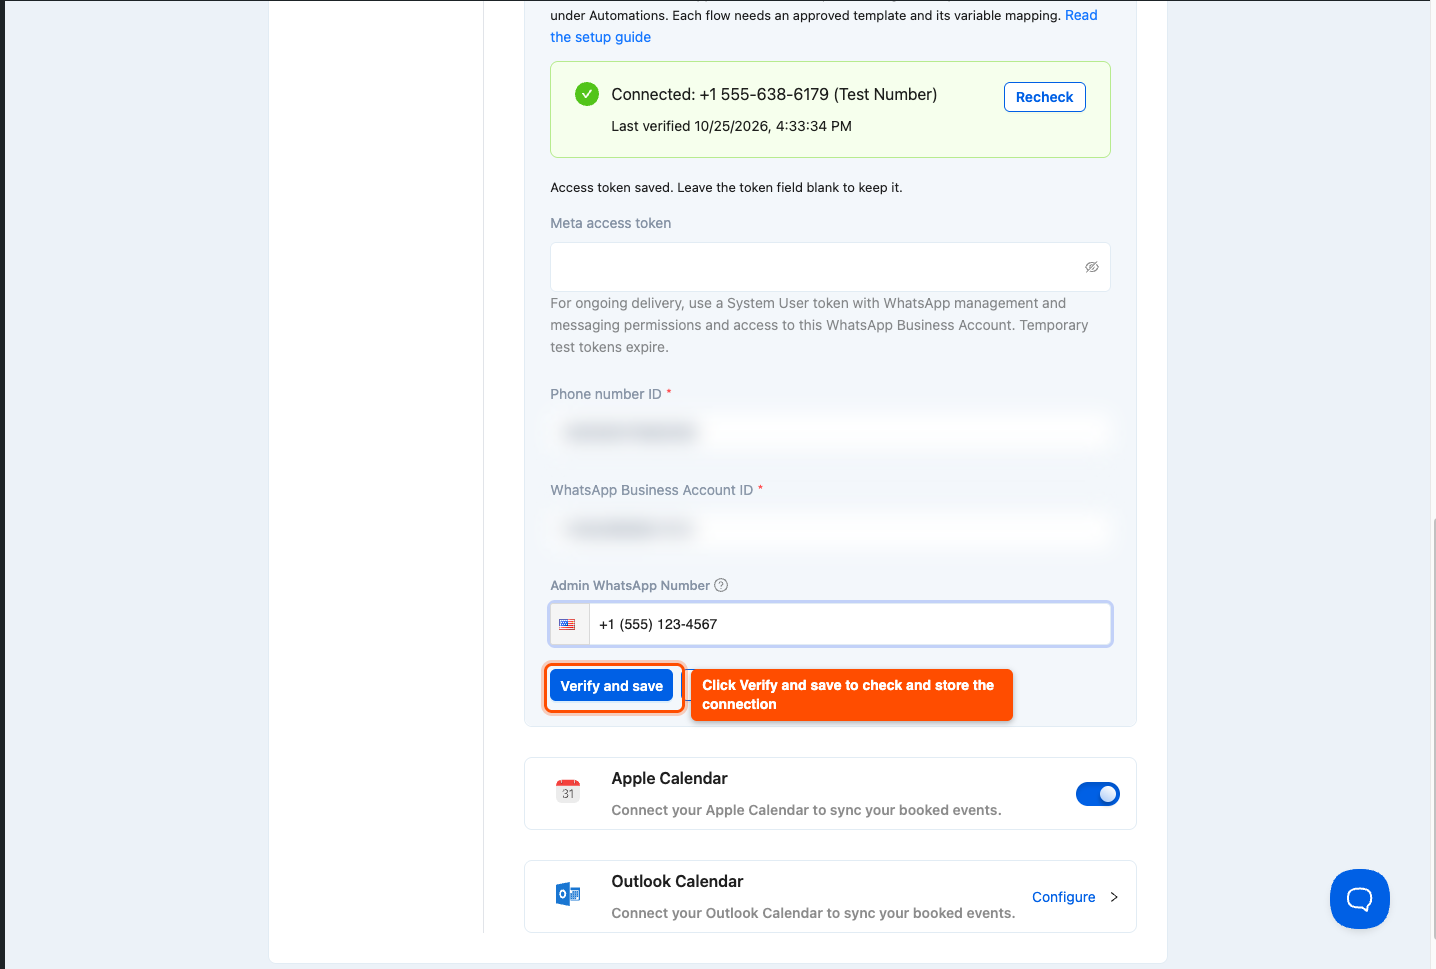Expand Outlook Calendar with the chevron arrow

coord(1114,897)
